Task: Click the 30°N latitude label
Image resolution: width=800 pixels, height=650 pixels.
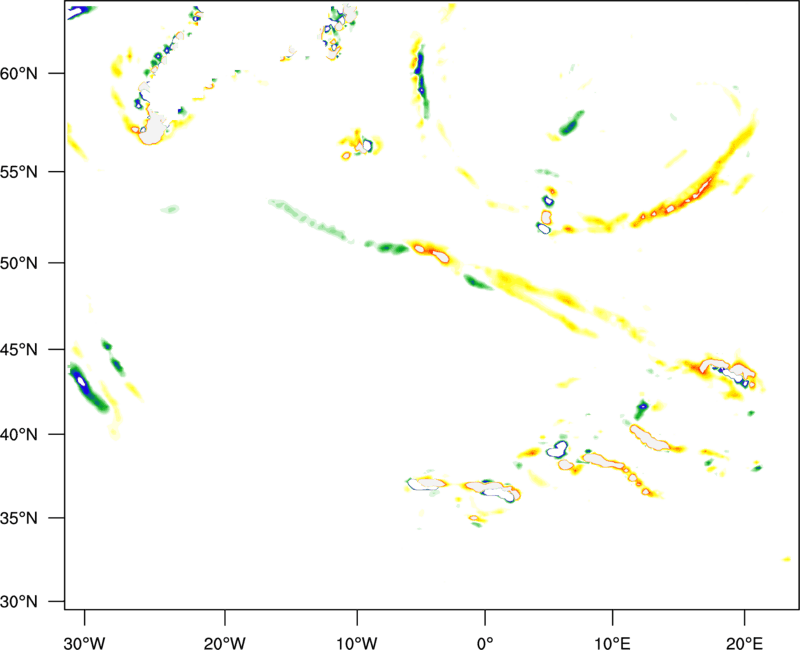Action: [19, 602]
